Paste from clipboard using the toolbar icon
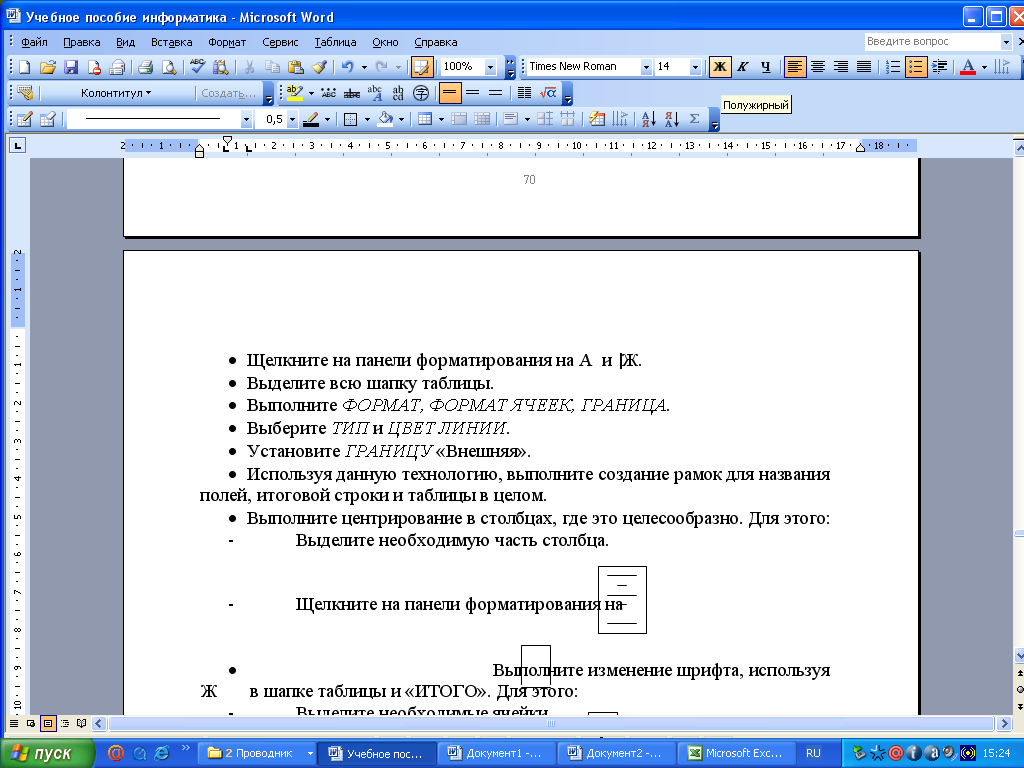The image size is (1024, 768). pyautogui.click(x=295, y=67)
